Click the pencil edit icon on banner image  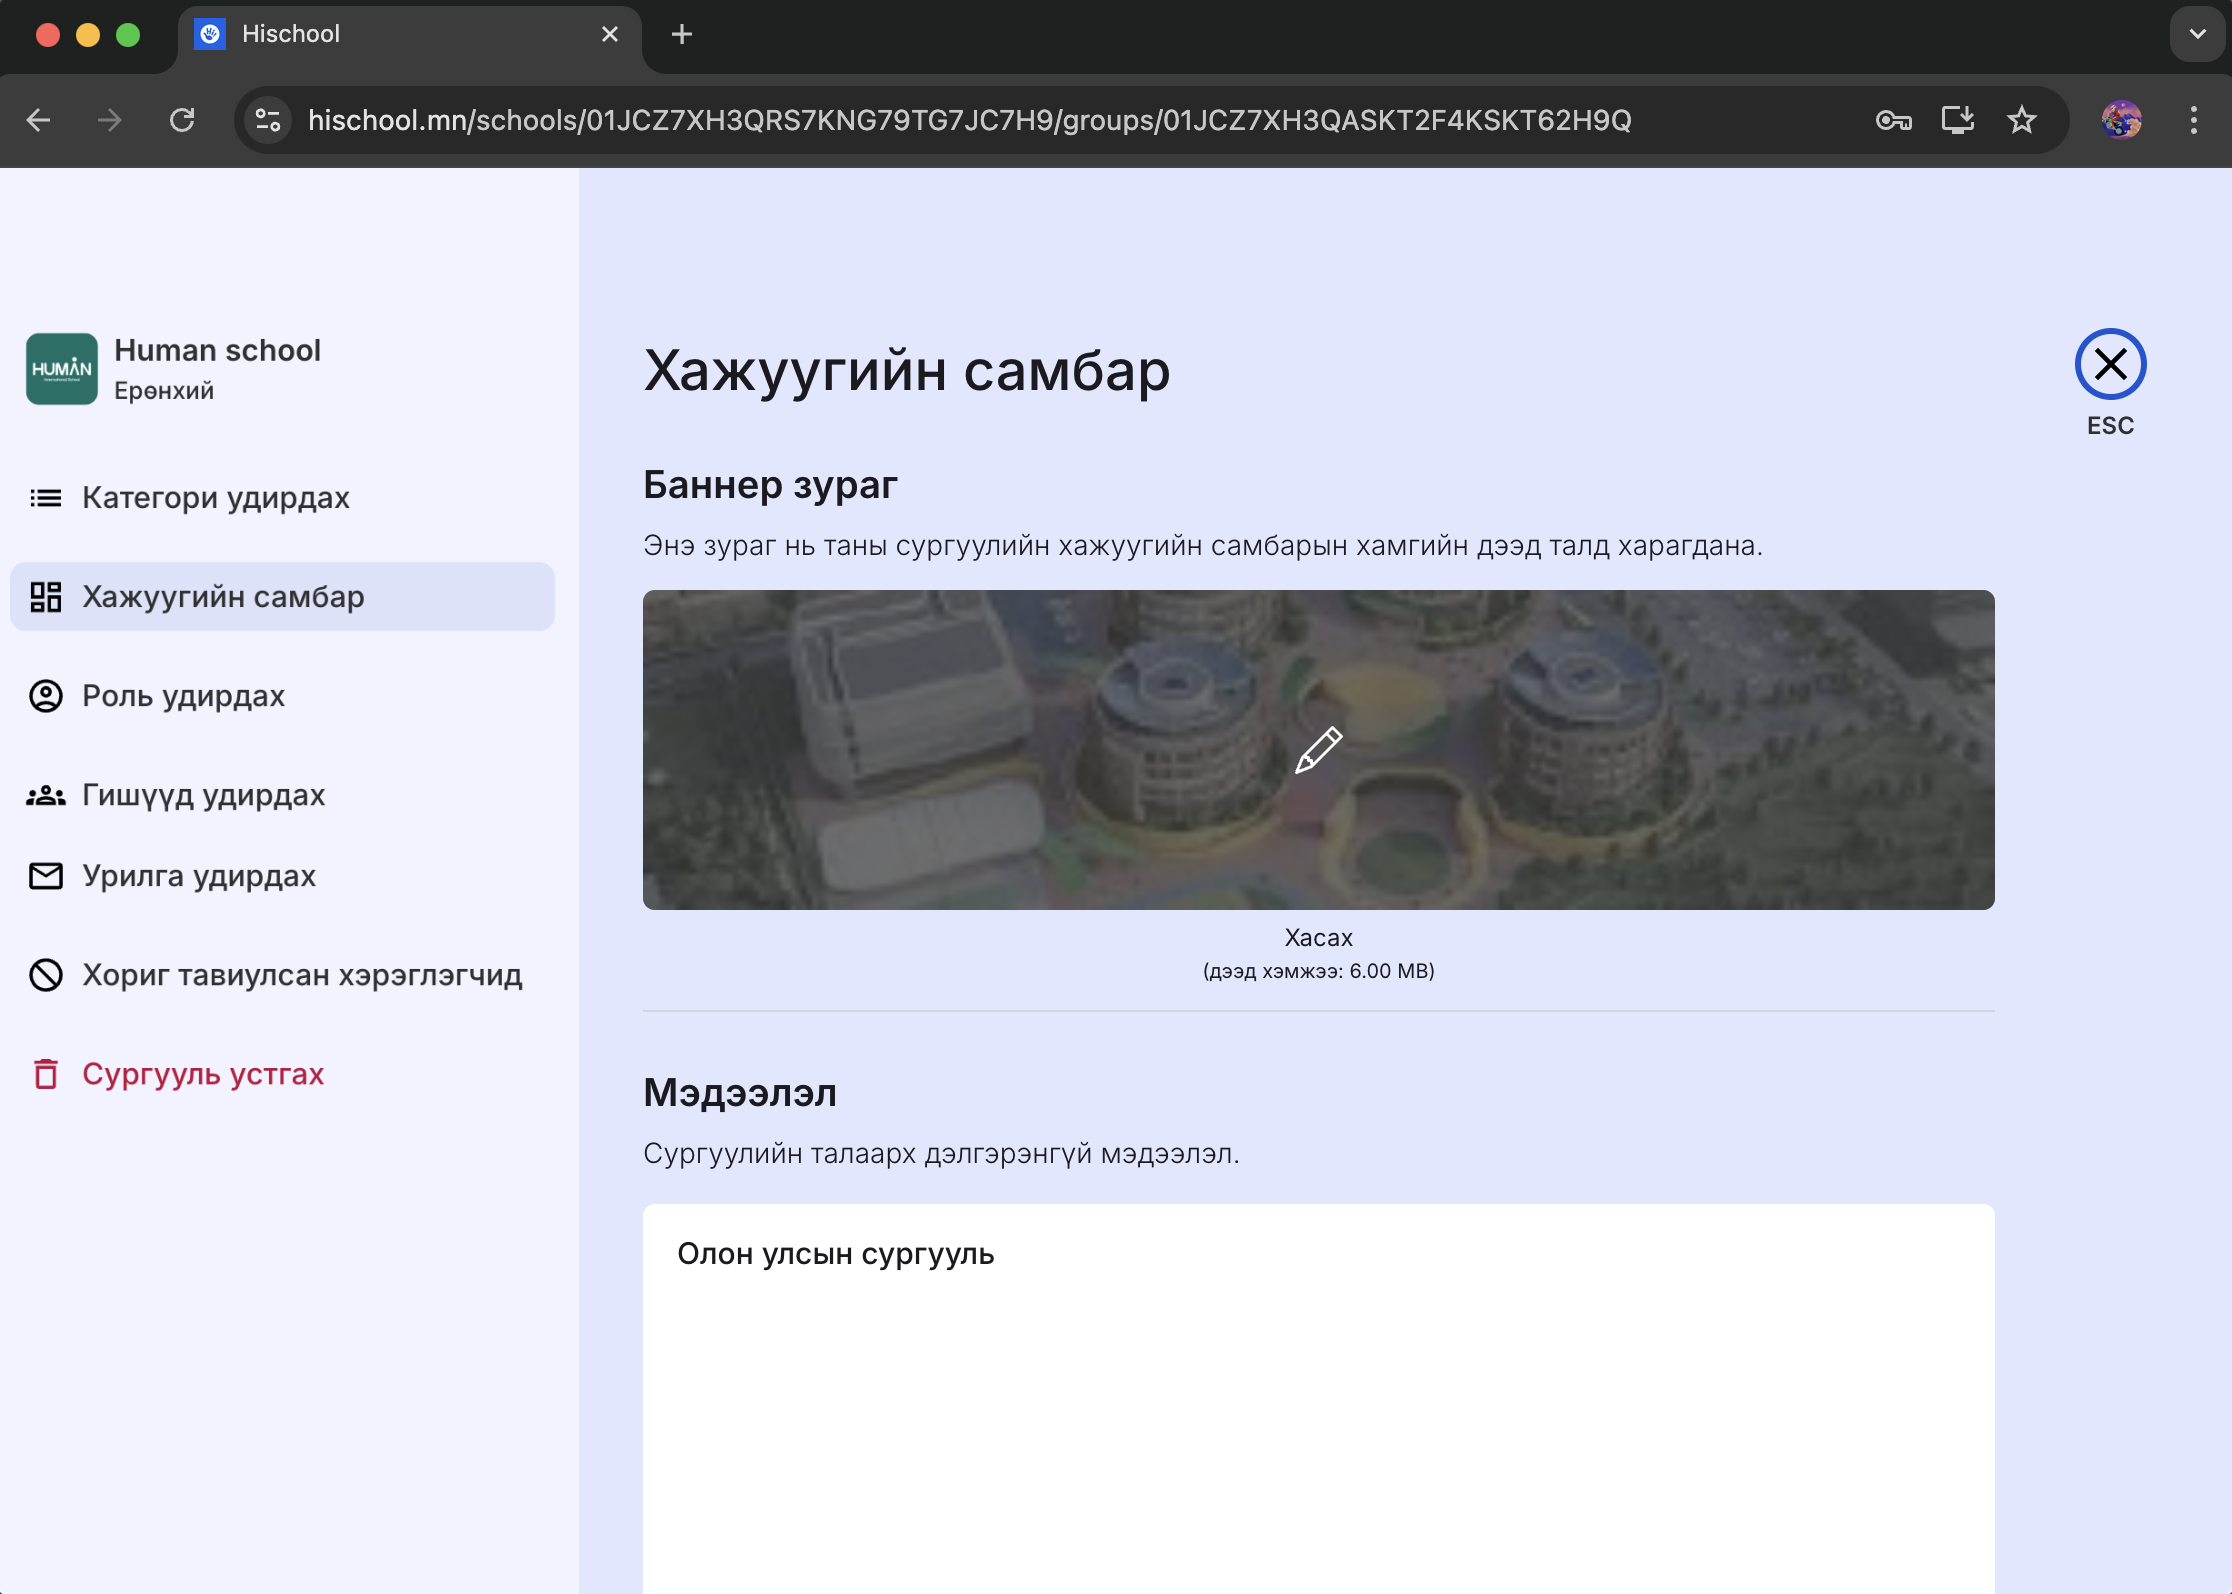(x=1318, y=750)
